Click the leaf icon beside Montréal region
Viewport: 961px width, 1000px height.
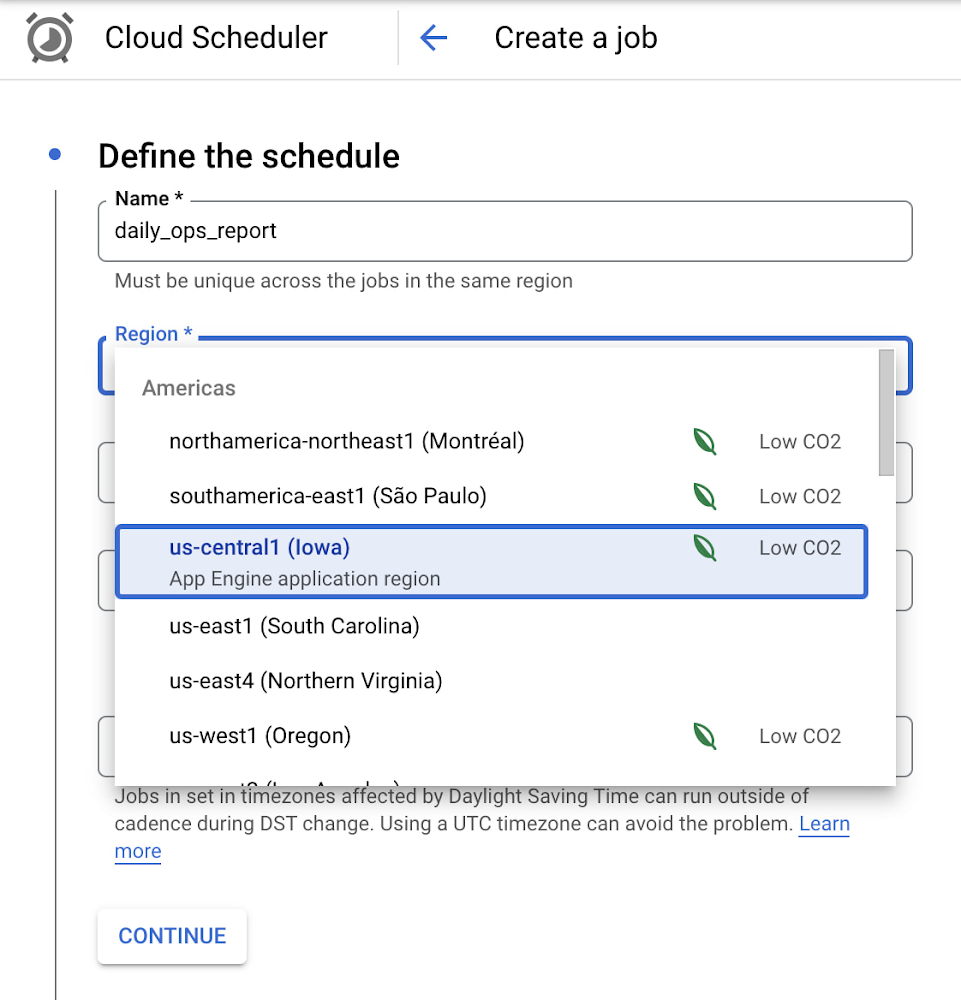click(705, 441)
